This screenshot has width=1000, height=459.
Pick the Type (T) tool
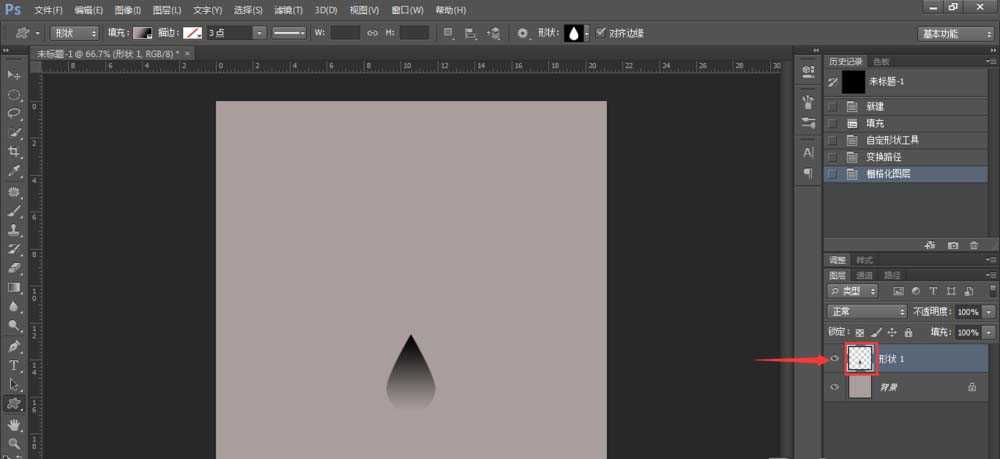pos(14,365)
